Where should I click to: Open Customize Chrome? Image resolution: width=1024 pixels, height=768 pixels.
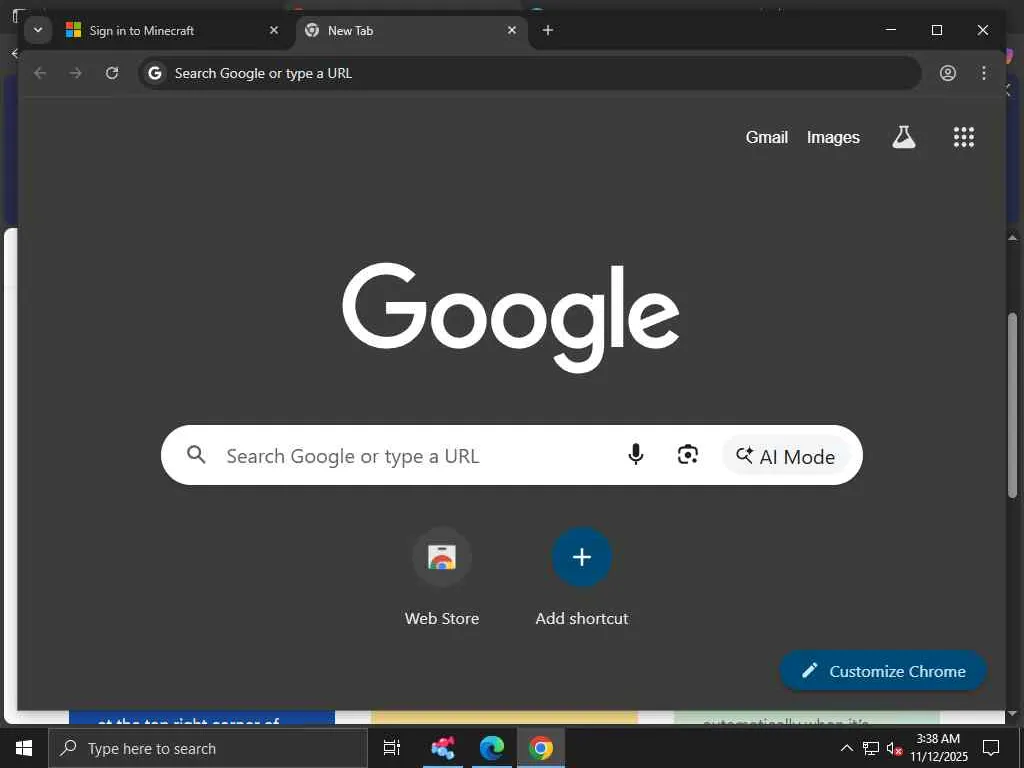[x=883, y=671]
